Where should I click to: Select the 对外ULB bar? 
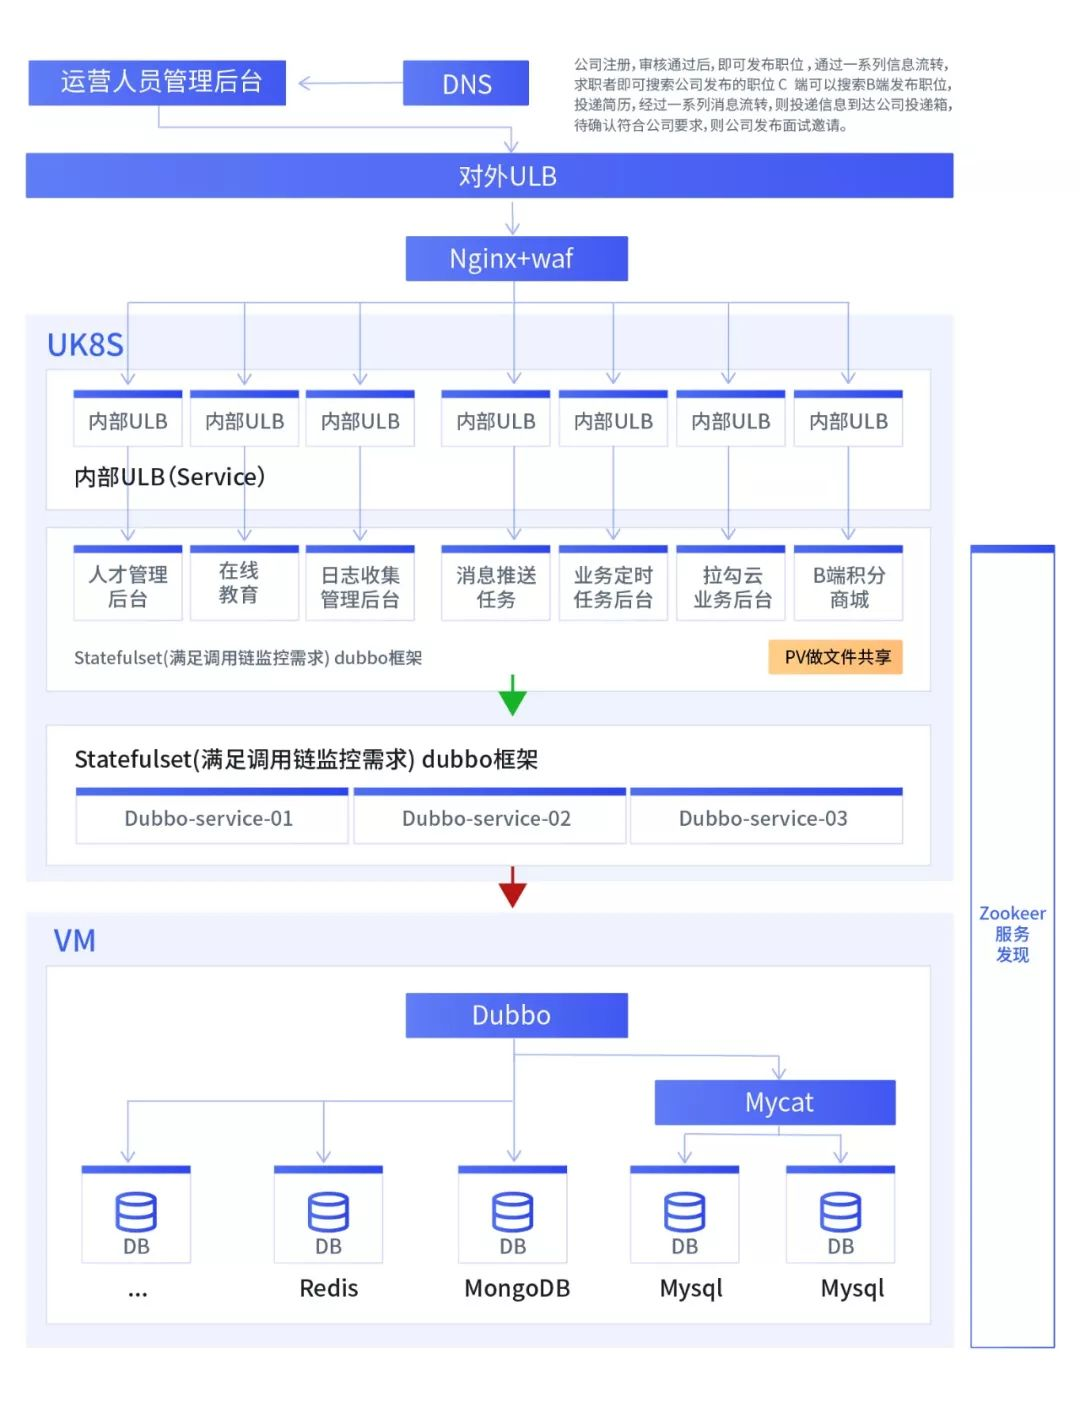tap(489, 176)
